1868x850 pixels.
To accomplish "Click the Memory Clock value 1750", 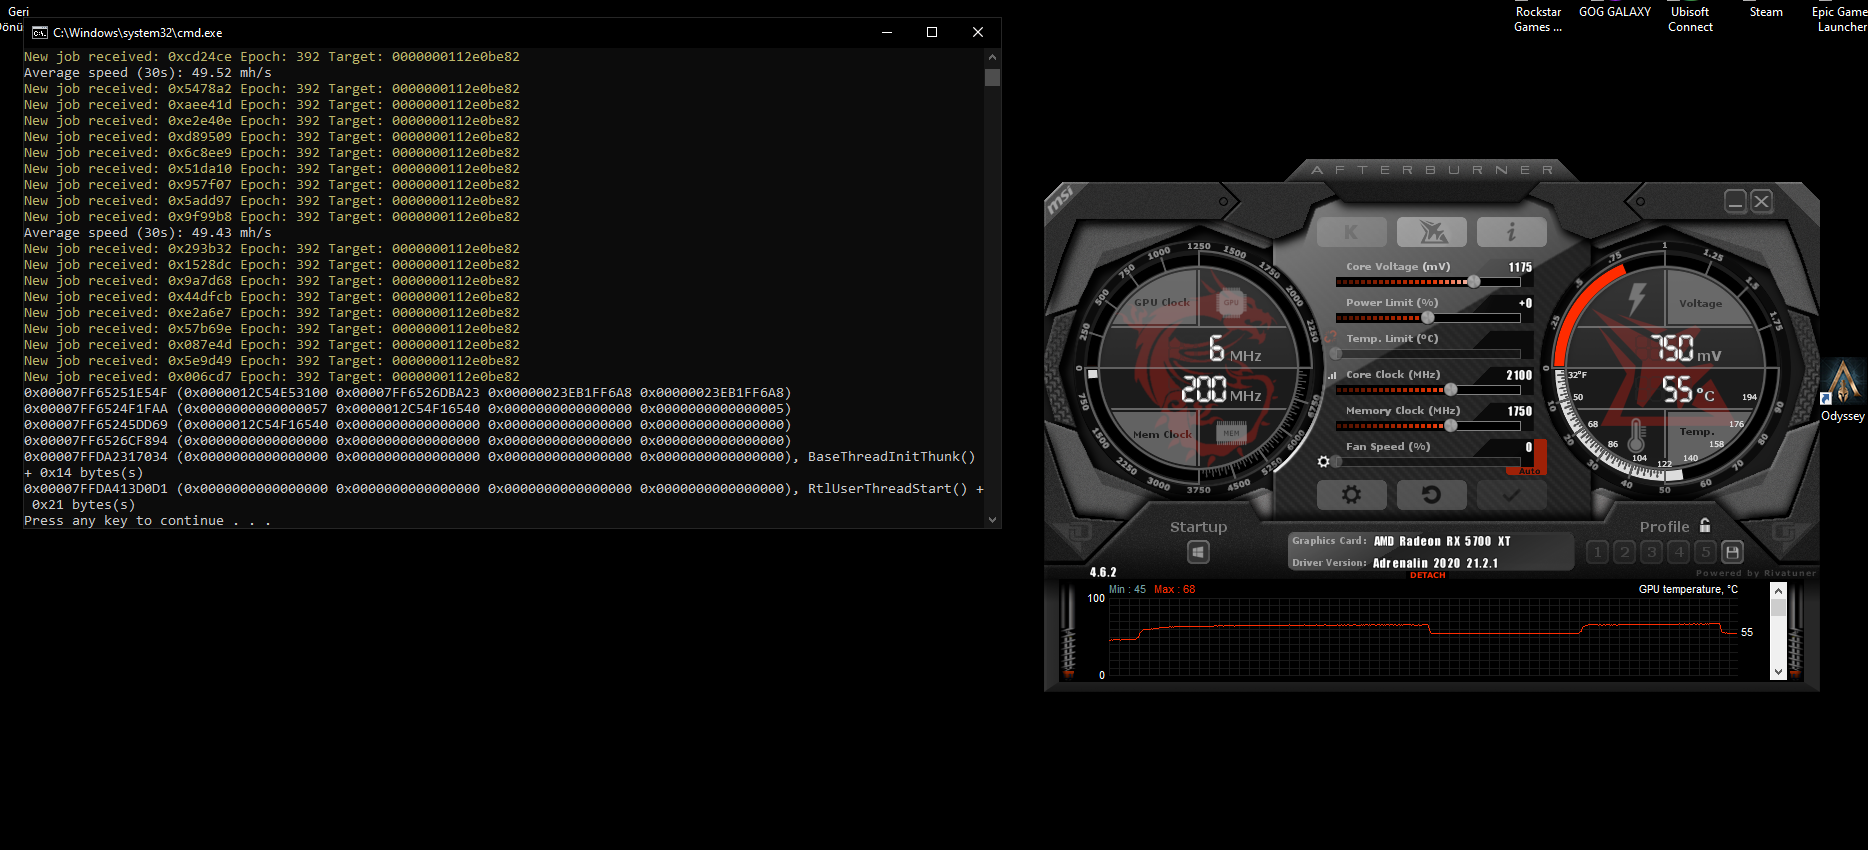I will tap(1520, 411).
